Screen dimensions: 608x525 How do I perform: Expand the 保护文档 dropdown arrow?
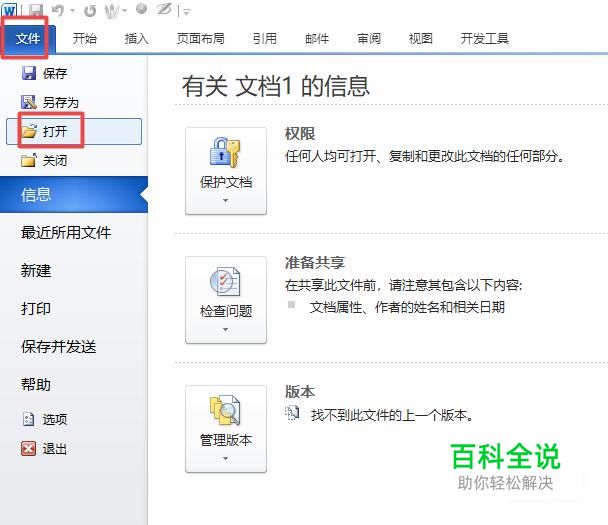pos(226,200)
